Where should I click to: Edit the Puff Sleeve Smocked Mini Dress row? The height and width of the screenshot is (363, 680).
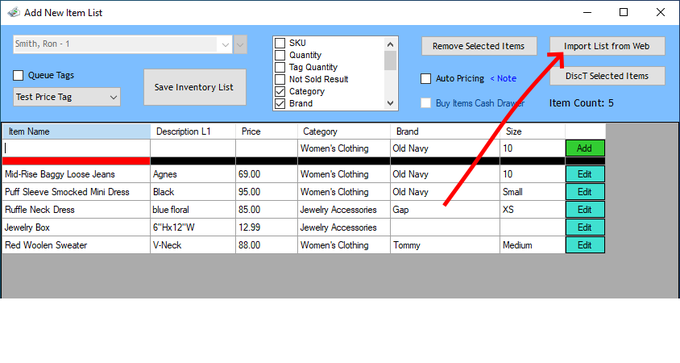coord(585,192)
